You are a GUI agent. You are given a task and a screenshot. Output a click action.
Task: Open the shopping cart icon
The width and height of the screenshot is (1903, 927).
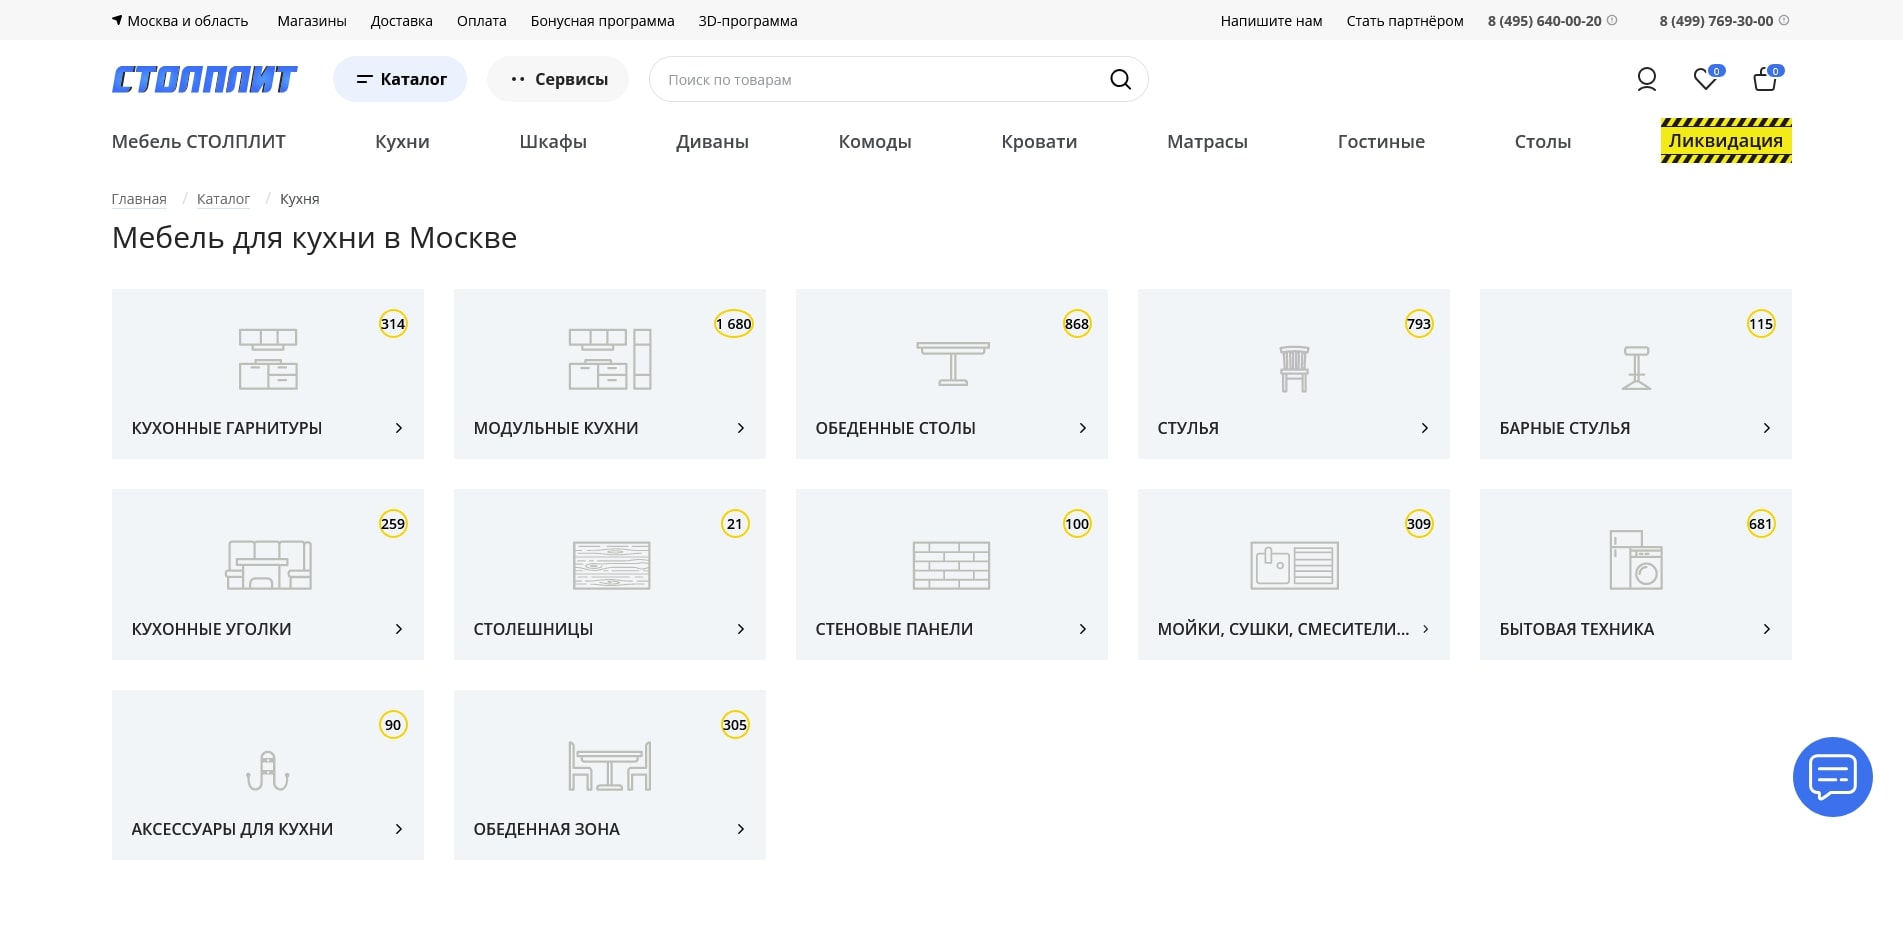click(1765, 79)
